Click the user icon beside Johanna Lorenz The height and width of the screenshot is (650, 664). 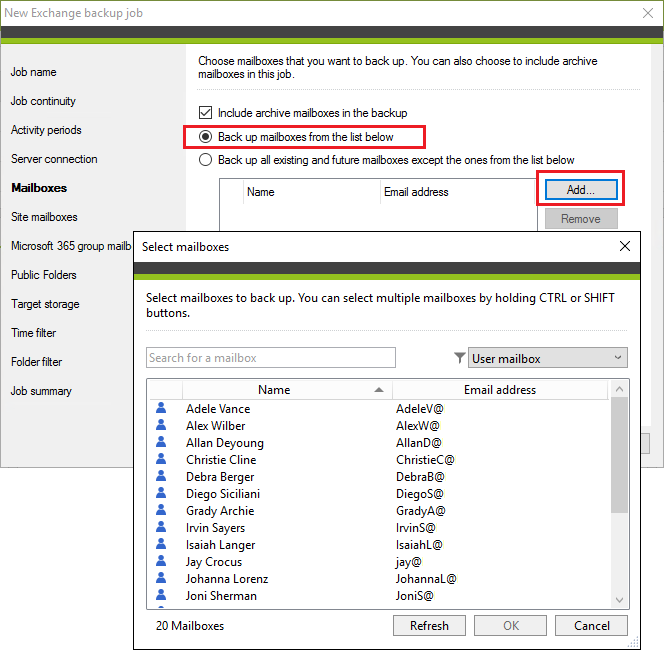point(161,578)
